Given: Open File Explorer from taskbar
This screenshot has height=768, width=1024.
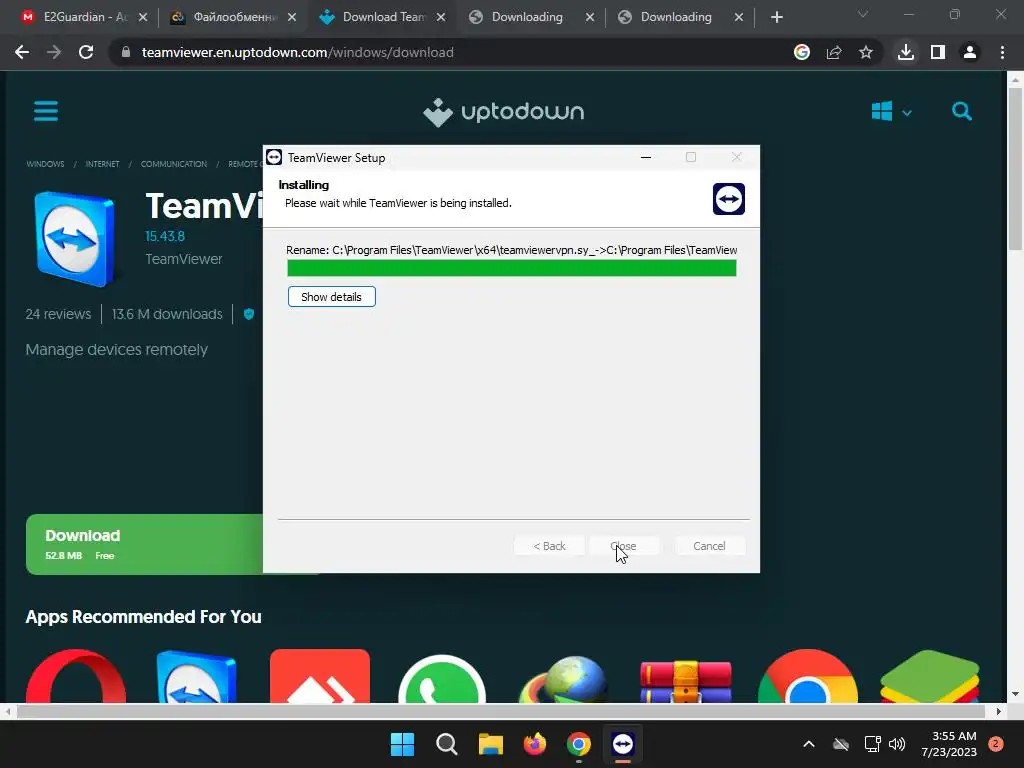Looking at the screenshot, I should click(x=490, y=744).
